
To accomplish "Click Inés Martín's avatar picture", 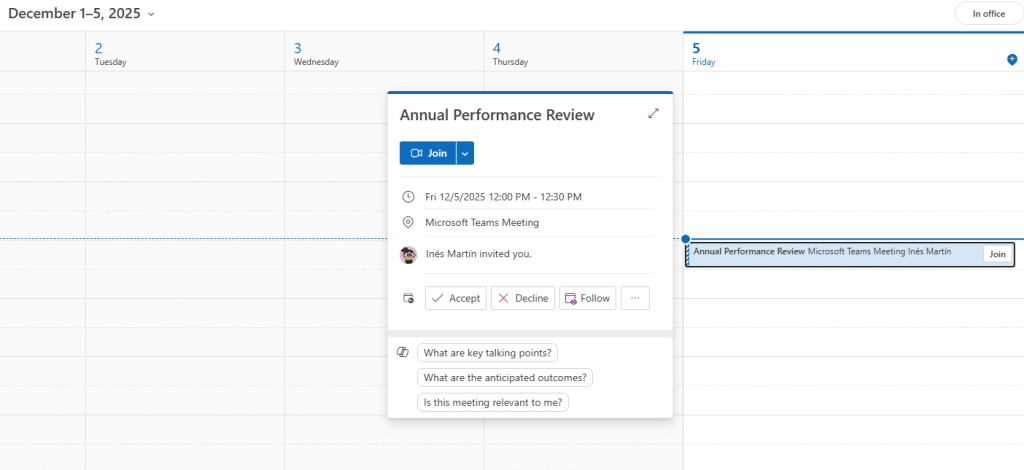I will tap(408, 254).
